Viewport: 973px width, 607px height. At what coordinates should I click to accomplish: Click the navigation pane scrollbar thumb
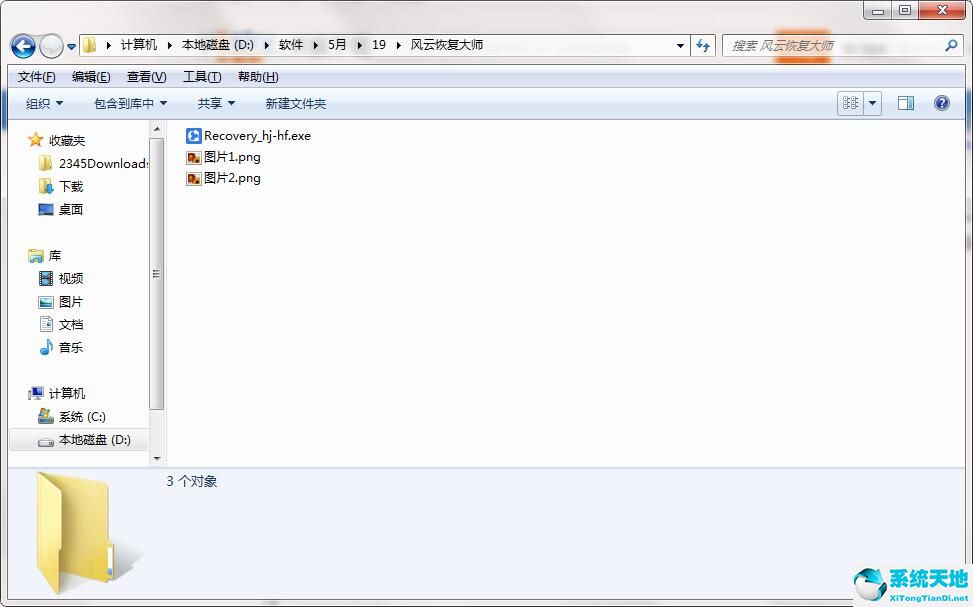coord(157,274)
